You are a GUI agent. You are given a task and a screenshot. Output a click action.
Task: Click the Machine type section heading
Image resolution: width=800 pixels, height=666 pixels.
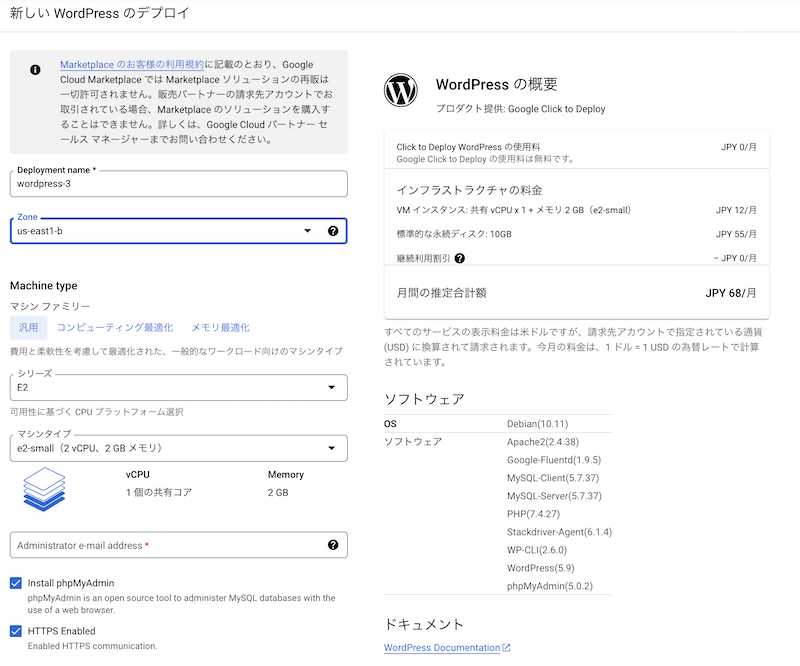pos(44,286)
